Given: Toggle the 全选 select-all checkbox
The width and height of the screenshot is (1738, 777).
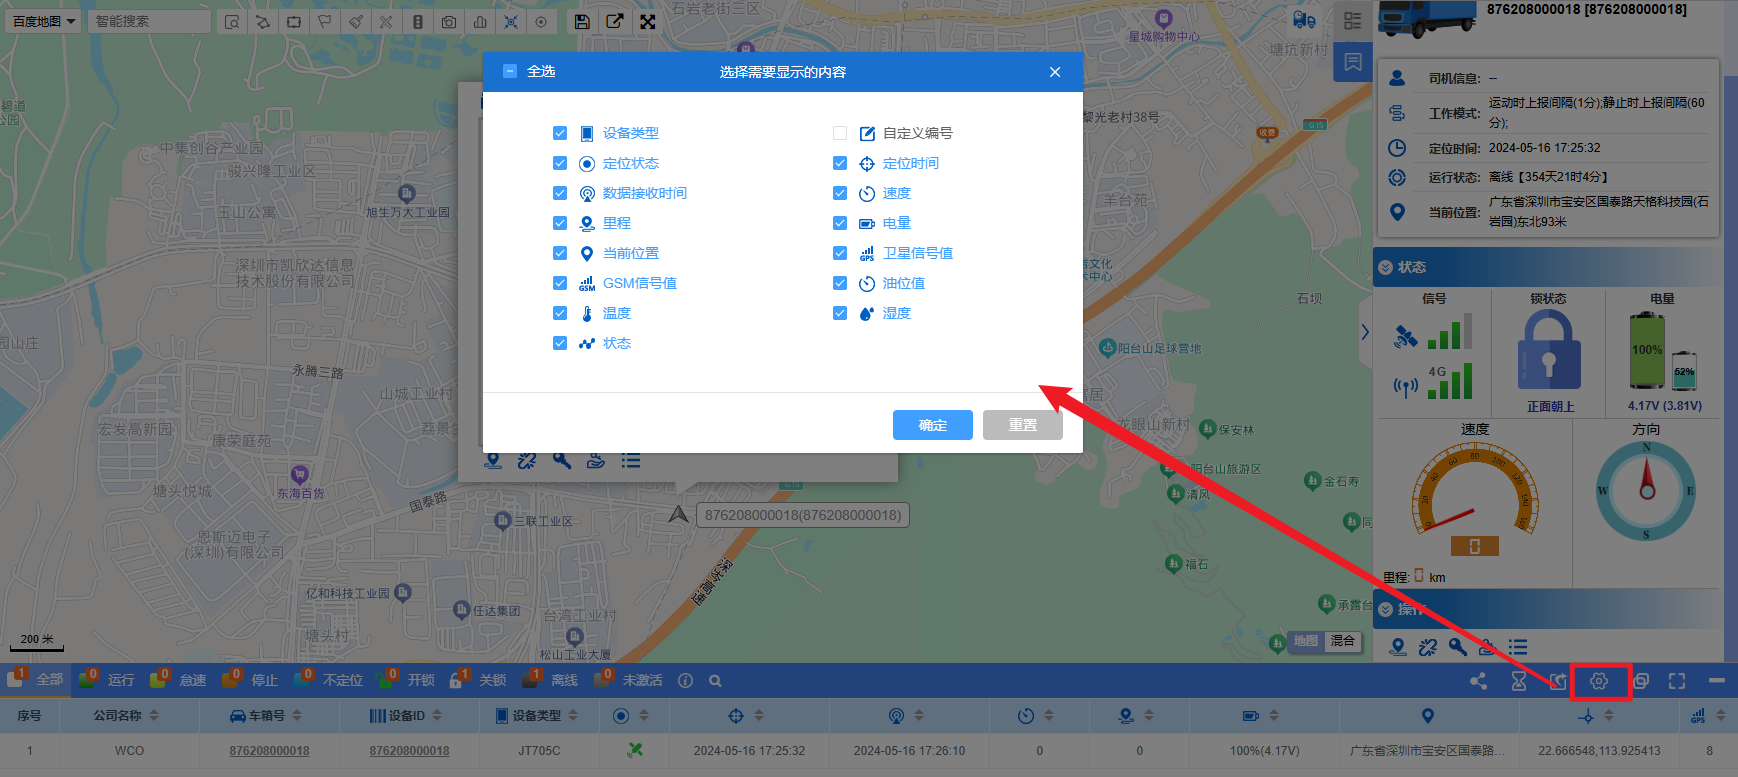Looking at the screenshot, I should tap(510, 71).
